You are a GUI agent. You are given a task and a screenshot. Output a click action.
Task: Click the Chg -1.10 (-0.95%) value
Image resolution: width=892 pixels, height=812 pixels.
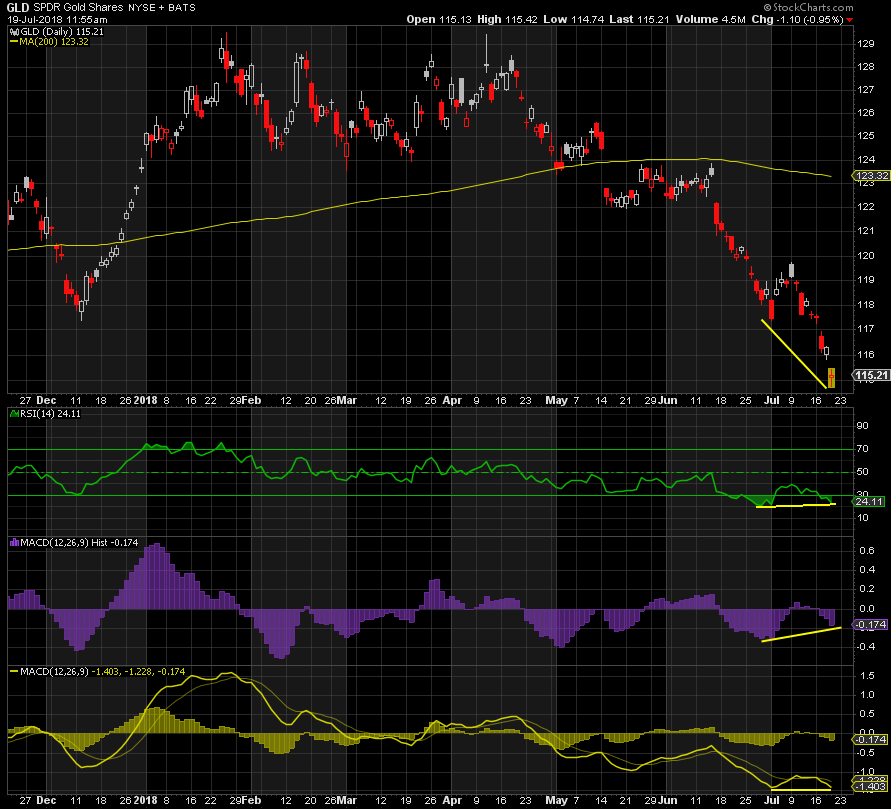point(797,19)
